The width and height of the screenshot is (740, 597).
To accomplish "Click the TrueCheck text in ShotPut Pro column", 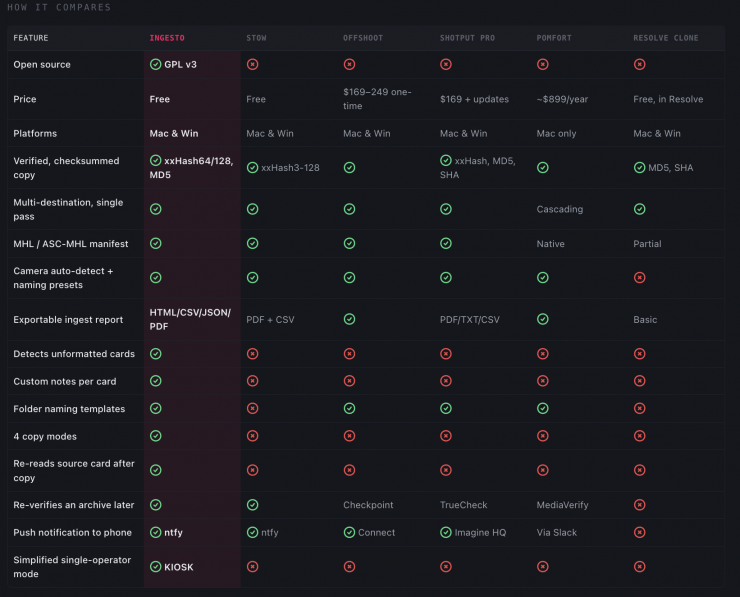I will pos(463,505).
